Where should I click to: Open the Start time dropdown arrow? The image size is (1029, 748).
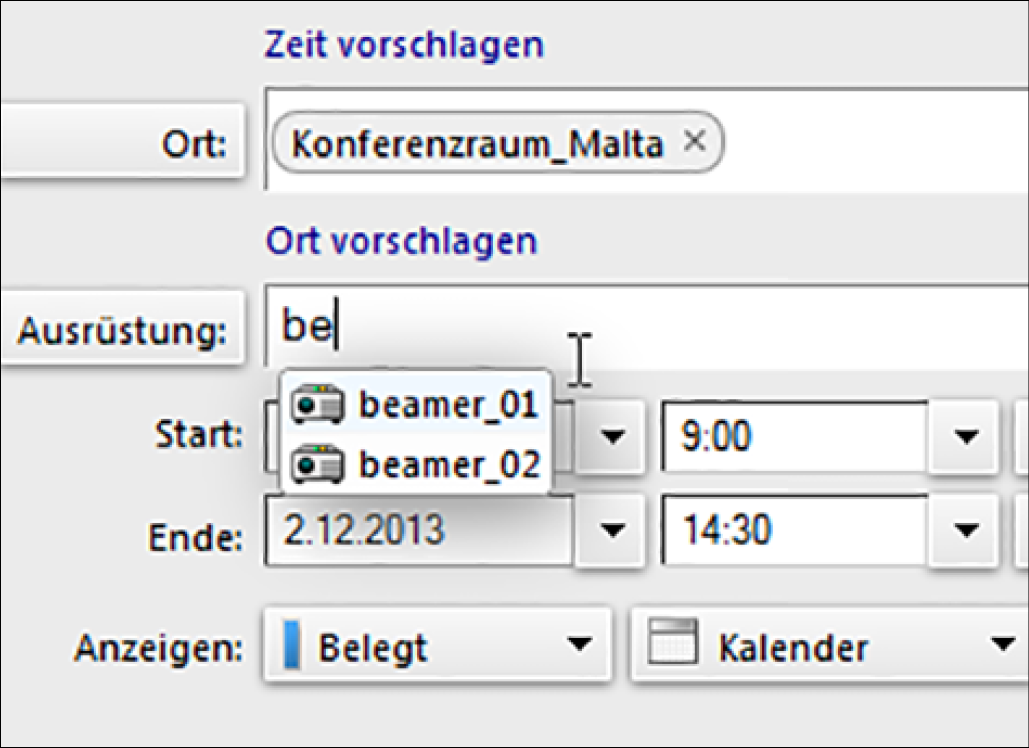click(965, 437)
